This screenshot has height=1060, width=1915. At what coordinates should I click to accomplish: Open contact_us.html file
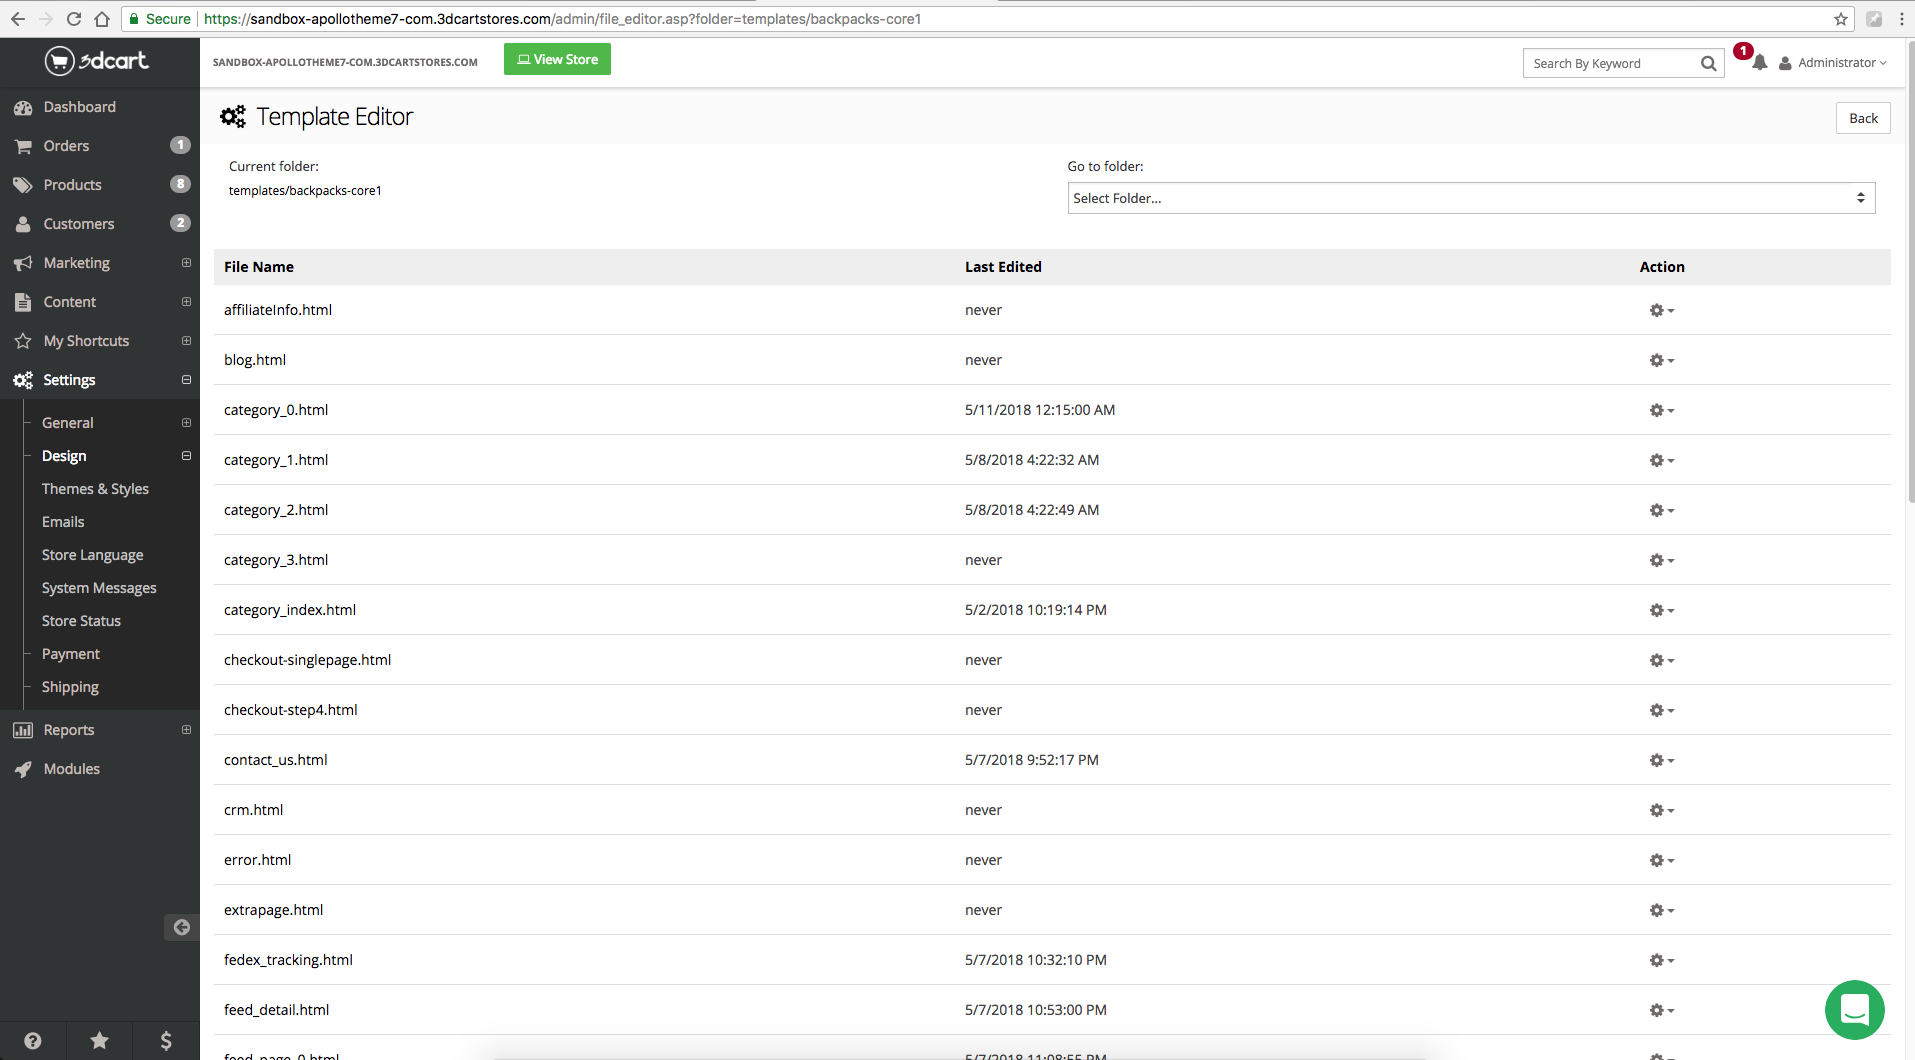click(x=276, y=760)
